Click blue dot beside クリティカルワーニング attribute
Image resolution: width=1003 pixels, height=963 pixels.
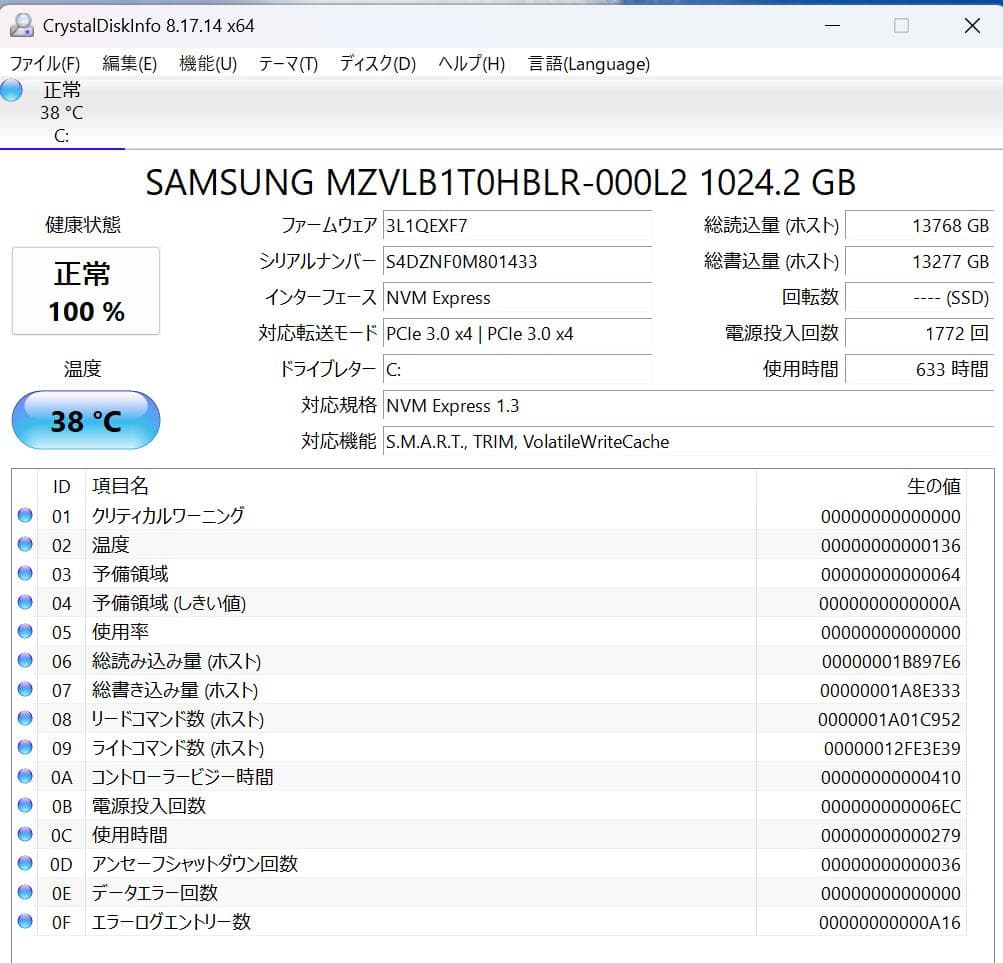[x=26, y=516]
